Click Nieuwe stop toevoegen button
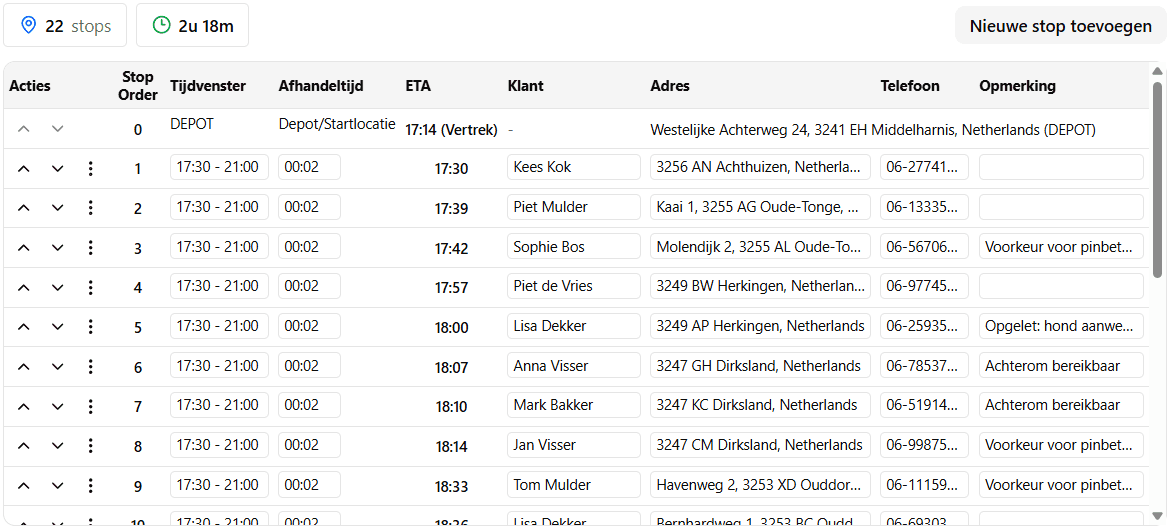Screen dimensions: 1171x532 [1060, 26]
